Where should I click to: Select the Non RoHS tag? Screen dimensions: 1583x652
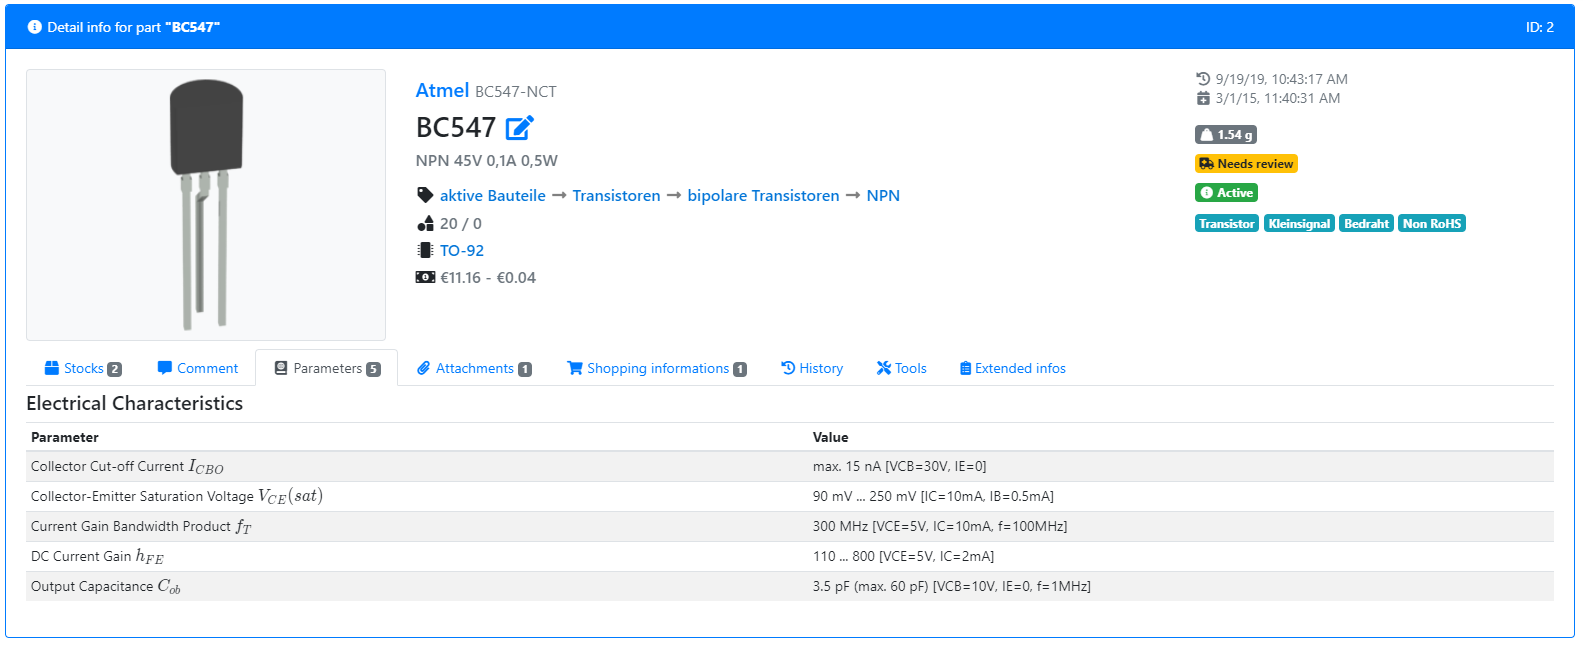point(1432,224)
